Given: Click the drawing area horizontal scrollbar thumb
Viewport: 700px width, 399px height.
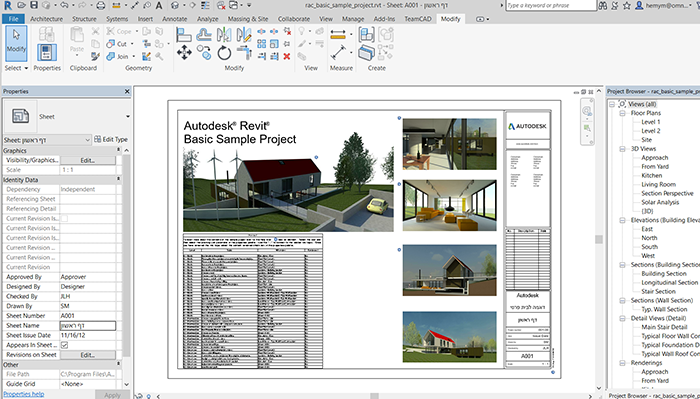Looking at the screenshot, I should (x=375, y=396).
